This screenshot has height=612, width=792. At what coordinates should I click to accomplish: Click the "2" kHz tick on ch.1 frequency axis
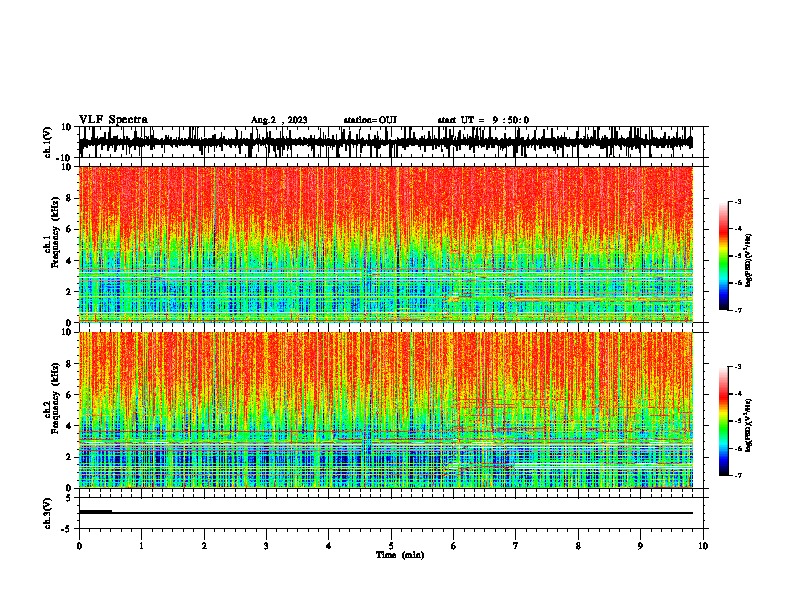[69, 292]
